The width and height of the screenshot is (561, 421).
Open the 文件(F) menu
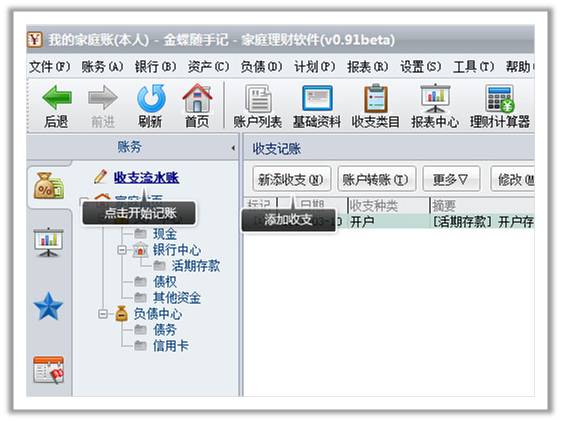pos(49,67)
